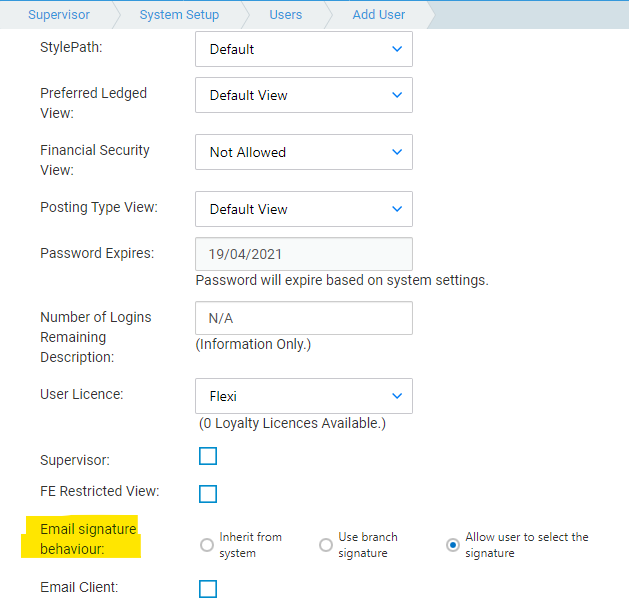Viewport: 629px width, 614px height.
Task: Click the chevron arrow on StylePath box
Action: (x=397, y=49)
